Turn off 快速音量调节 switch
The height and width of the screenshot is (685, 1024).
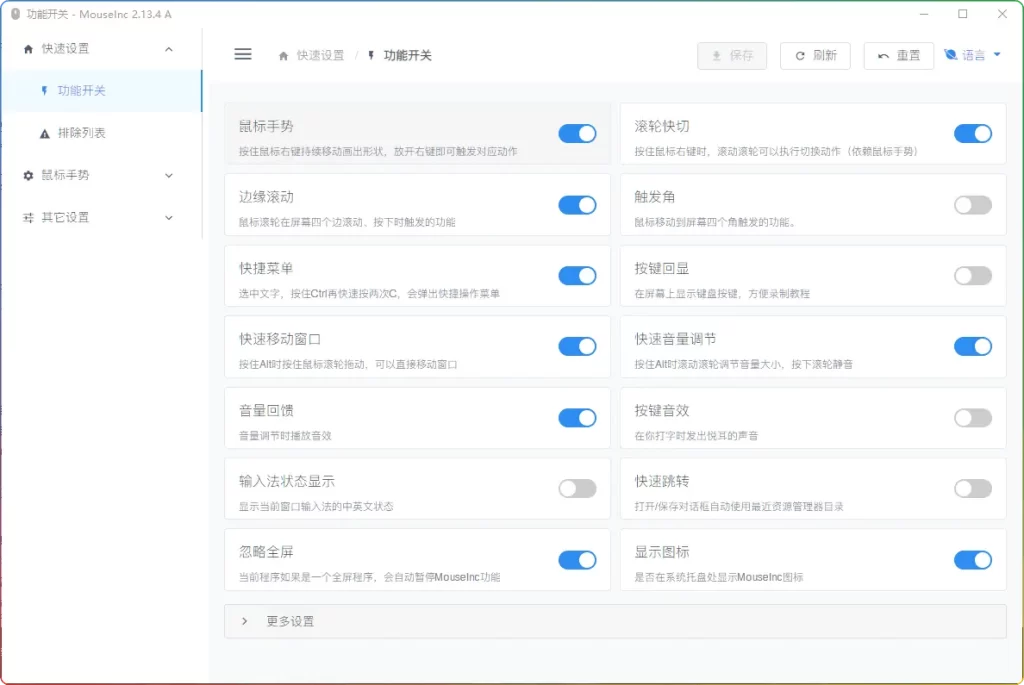tap(972, 346)
